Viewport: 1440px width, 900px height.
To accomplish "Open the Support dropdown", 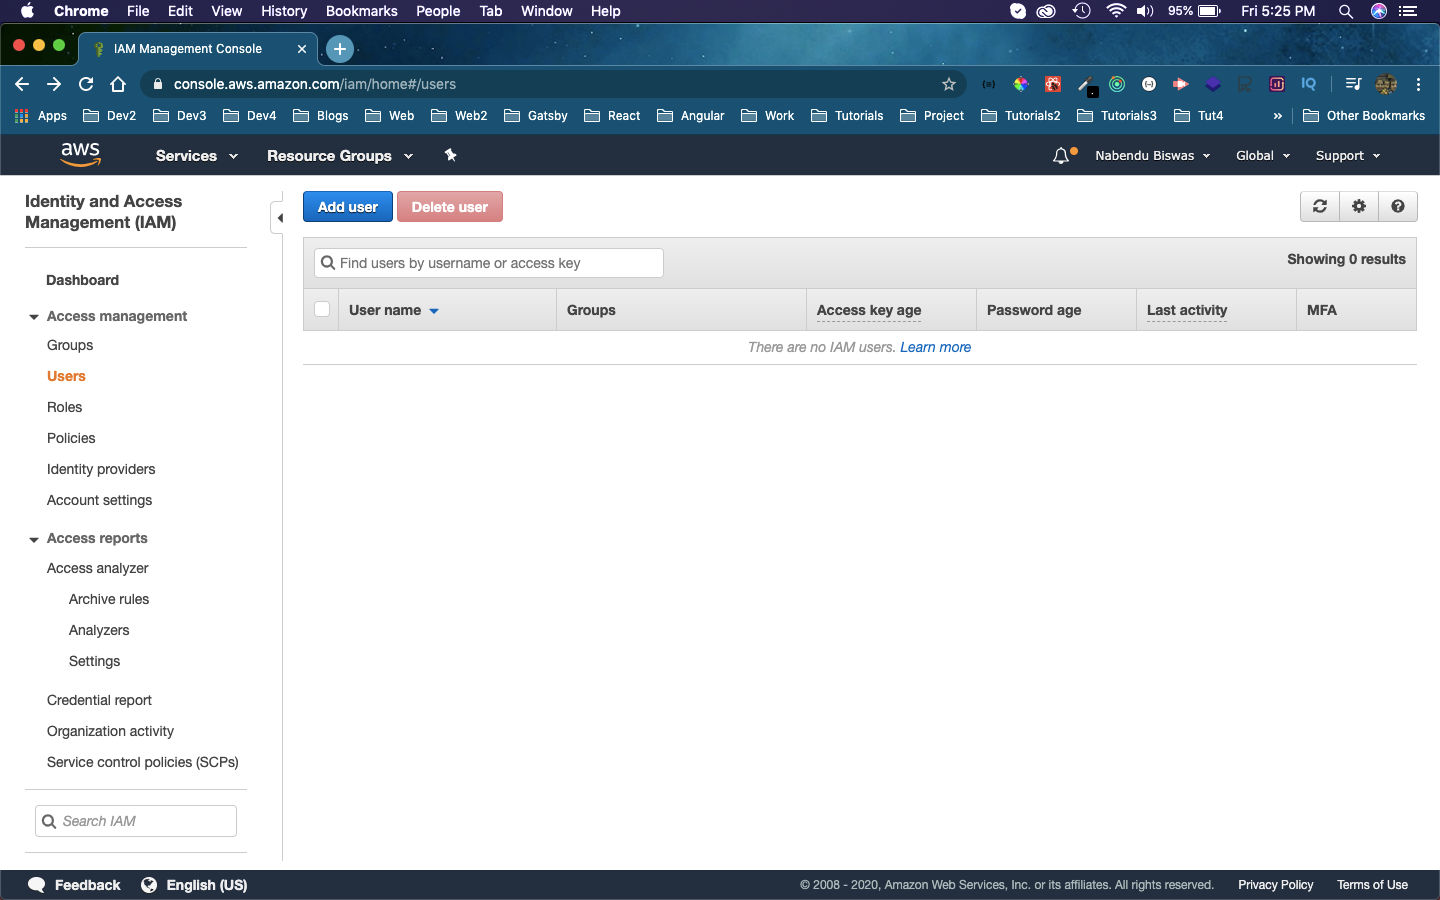I will tap(1347, 156).
